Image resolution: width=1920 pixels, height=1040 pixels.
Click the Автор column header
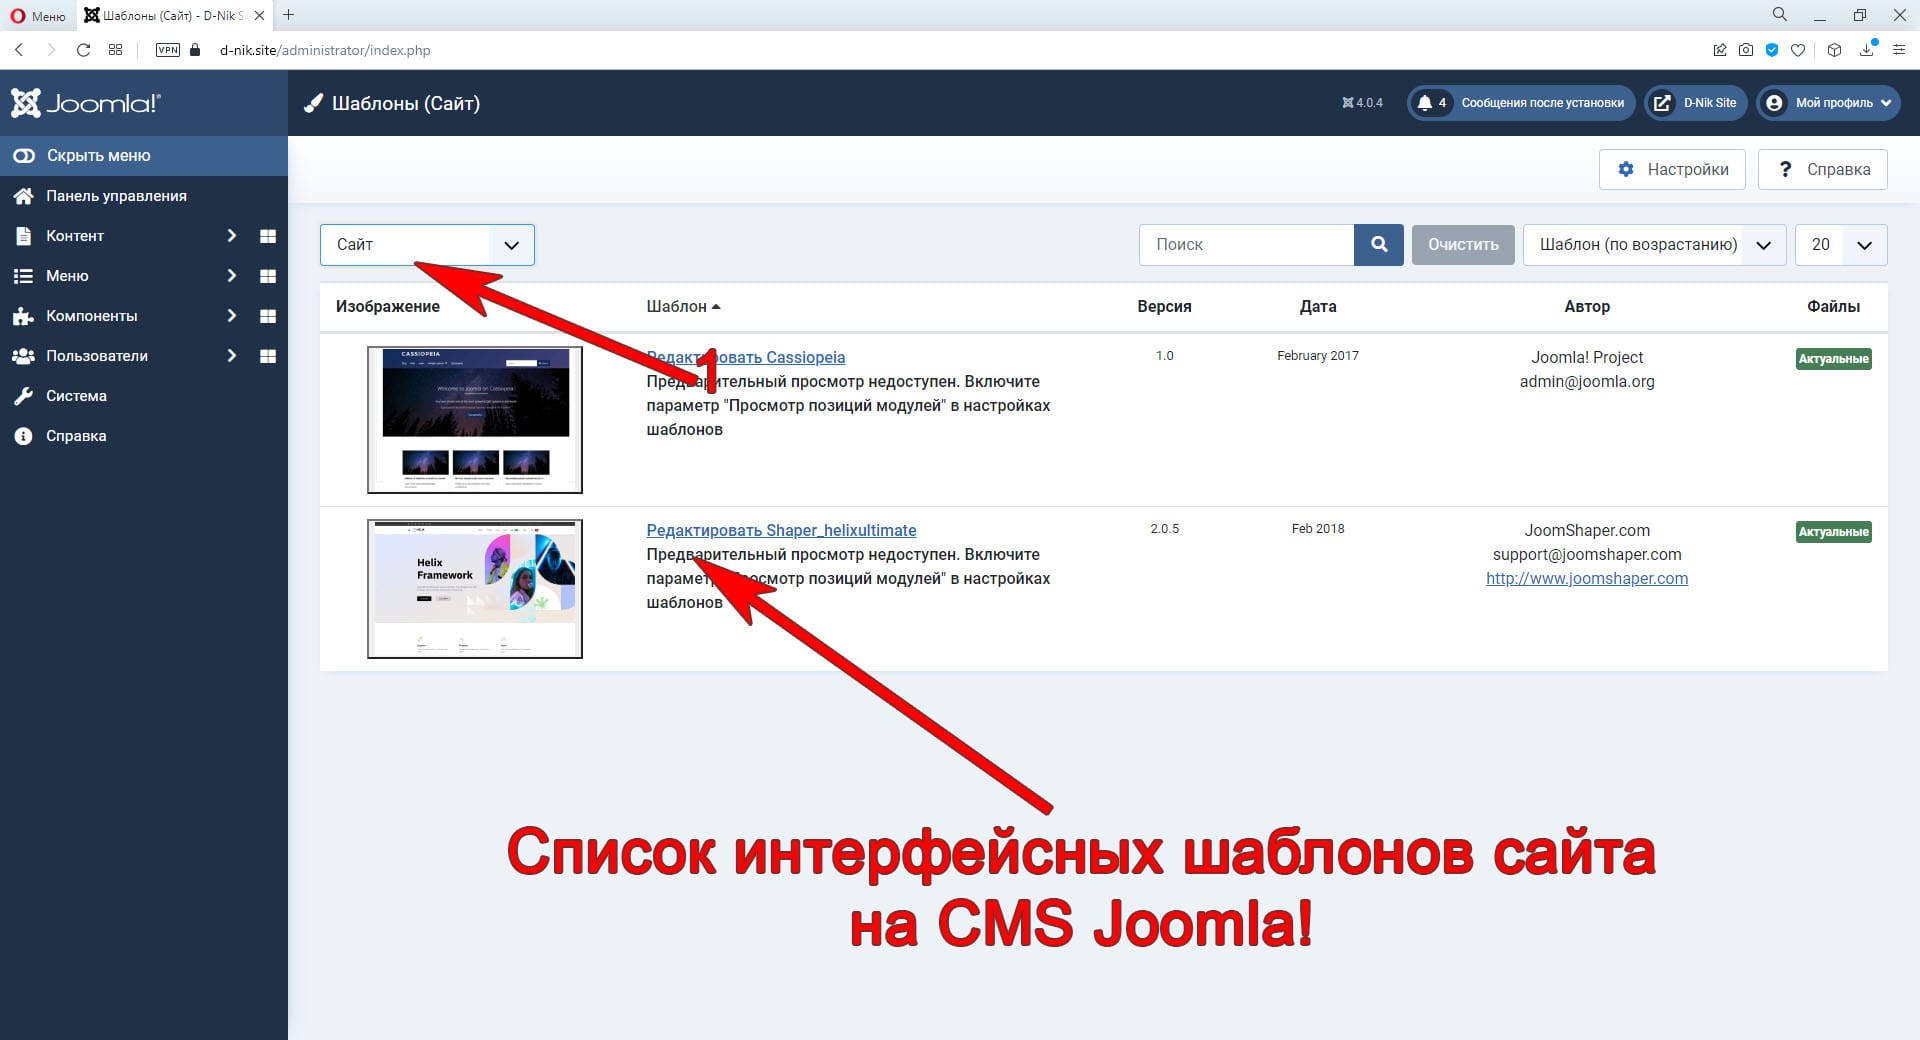coord(1587,307)
